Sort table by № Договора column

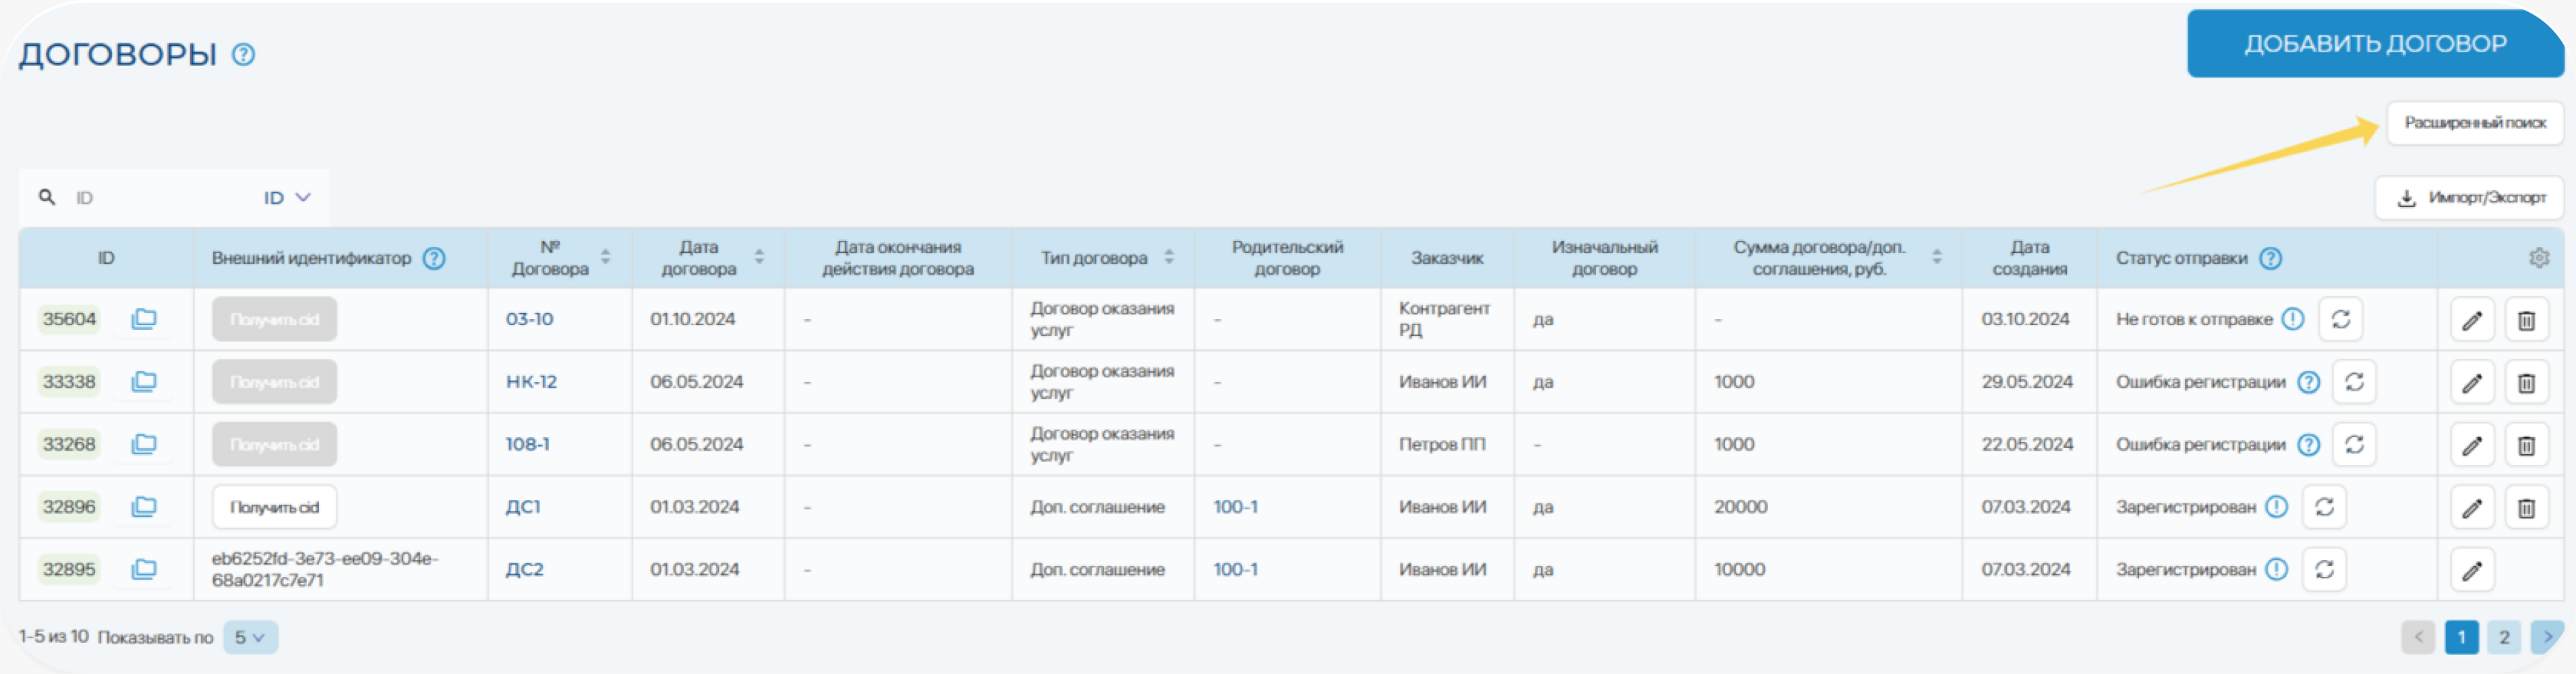coord(605,258)
